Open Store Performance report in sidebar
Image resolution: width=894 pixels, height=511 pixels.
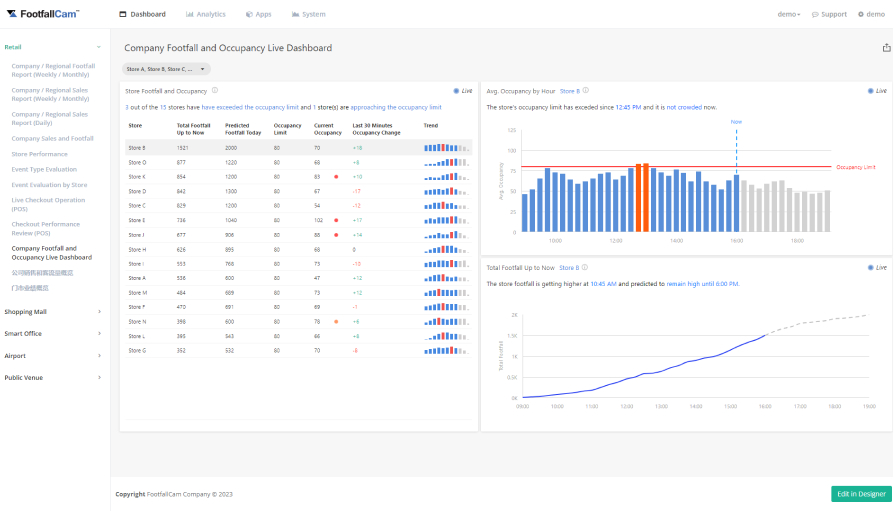point(40,154)
